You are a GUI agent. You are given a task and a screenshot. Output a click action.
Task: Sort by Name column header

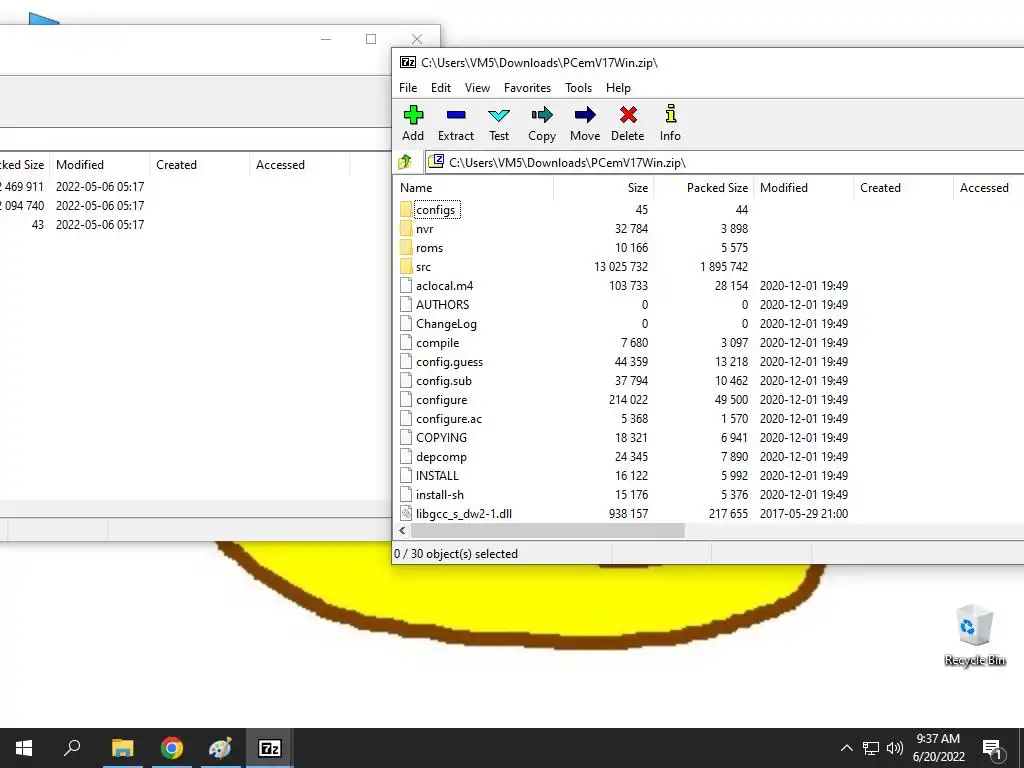click(473, 188)
